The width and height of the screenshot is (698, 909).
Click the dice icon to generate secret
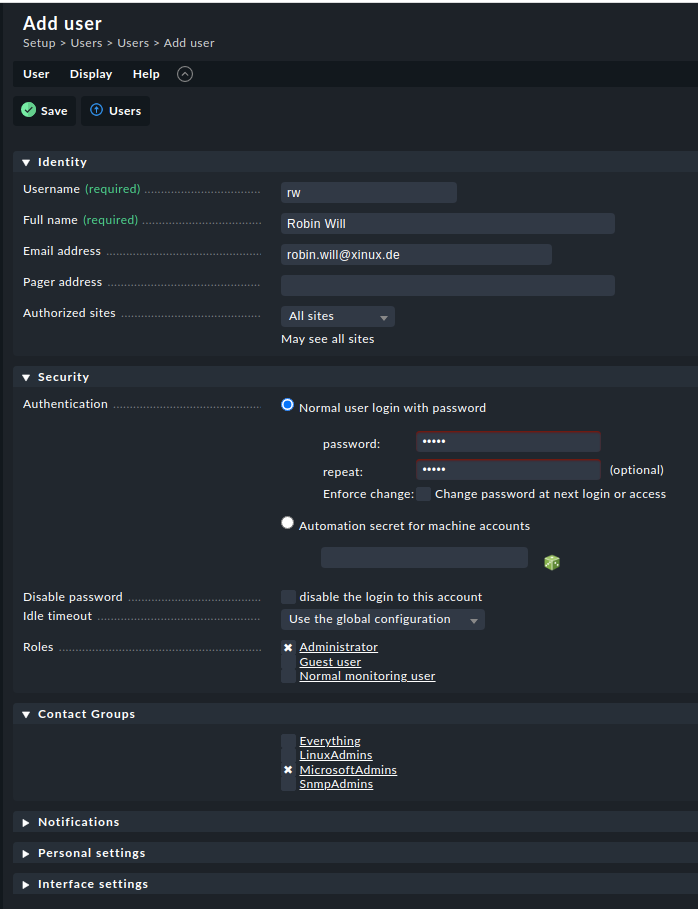pyautogui.click(x=551, y=563)
